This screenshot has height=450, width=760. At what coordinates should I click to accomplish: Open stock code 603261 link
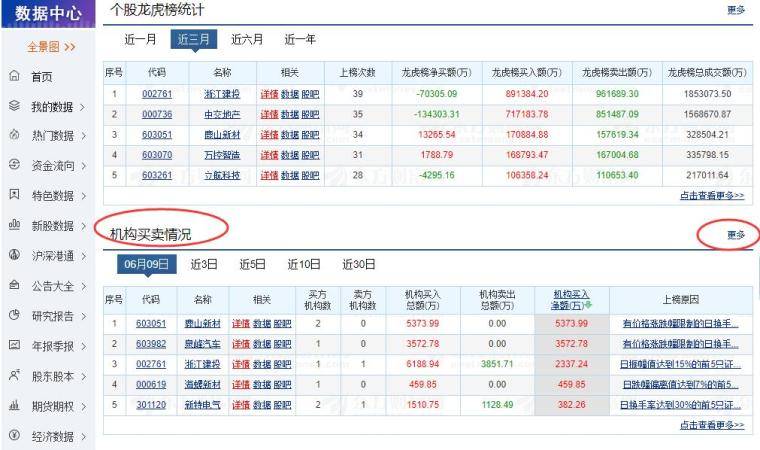(157, 176)
